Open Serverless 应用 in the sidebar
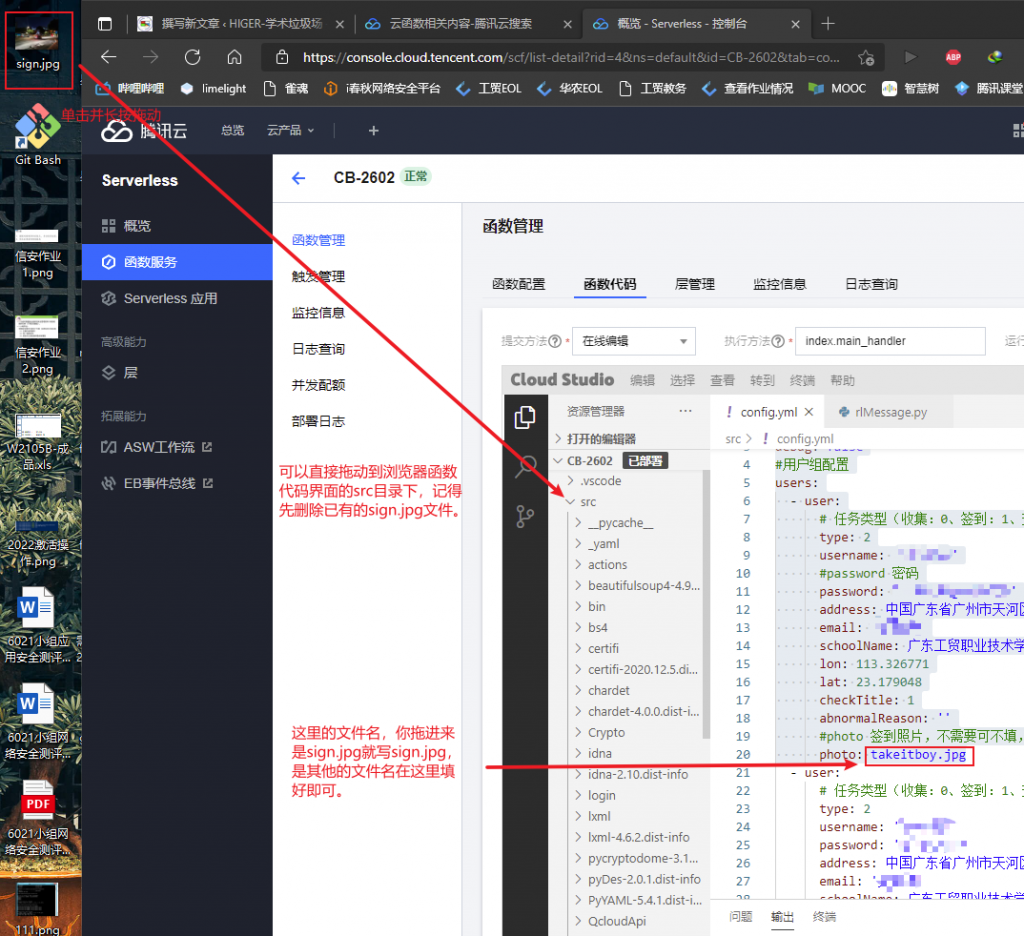 pos(177,299)
